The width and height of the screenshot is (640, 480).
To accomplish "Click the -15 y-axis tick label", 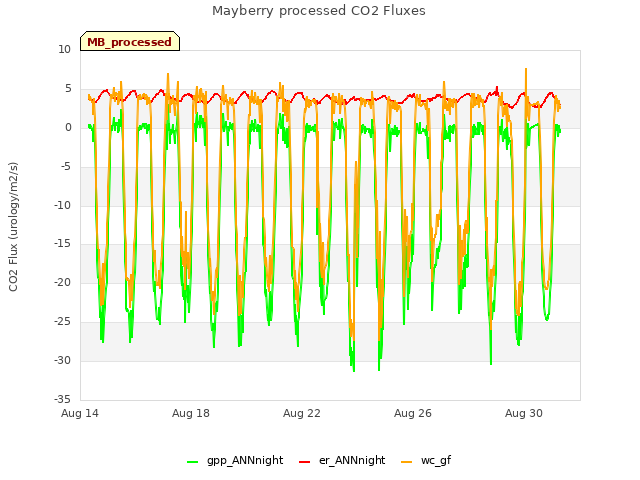I will (x=63, y=244).
